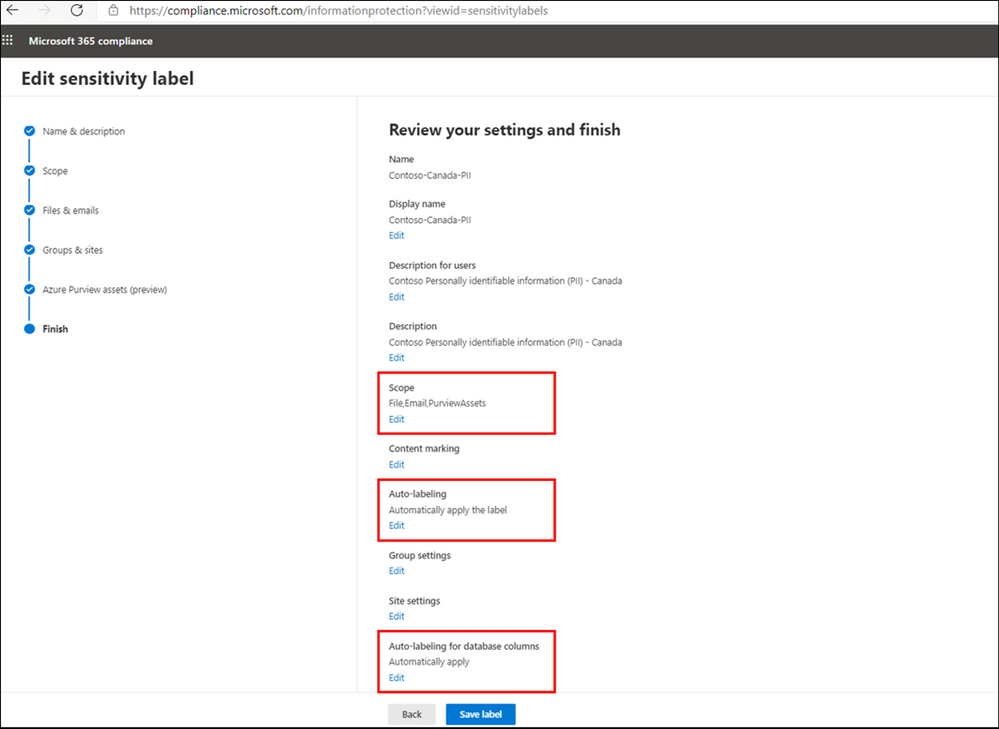The image size is (999, 729).
Task: Click the Contoso-Canada-PII name value
Action: point(430,175)
